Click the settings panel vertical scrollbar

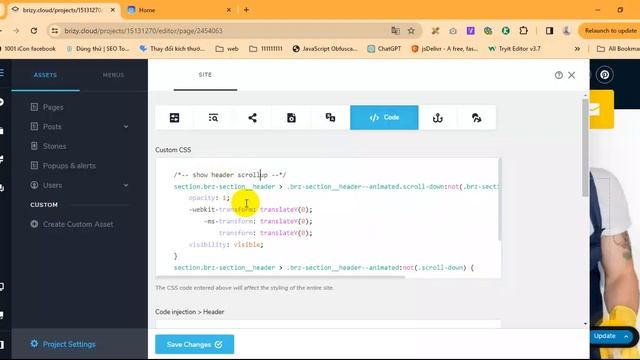586,147
